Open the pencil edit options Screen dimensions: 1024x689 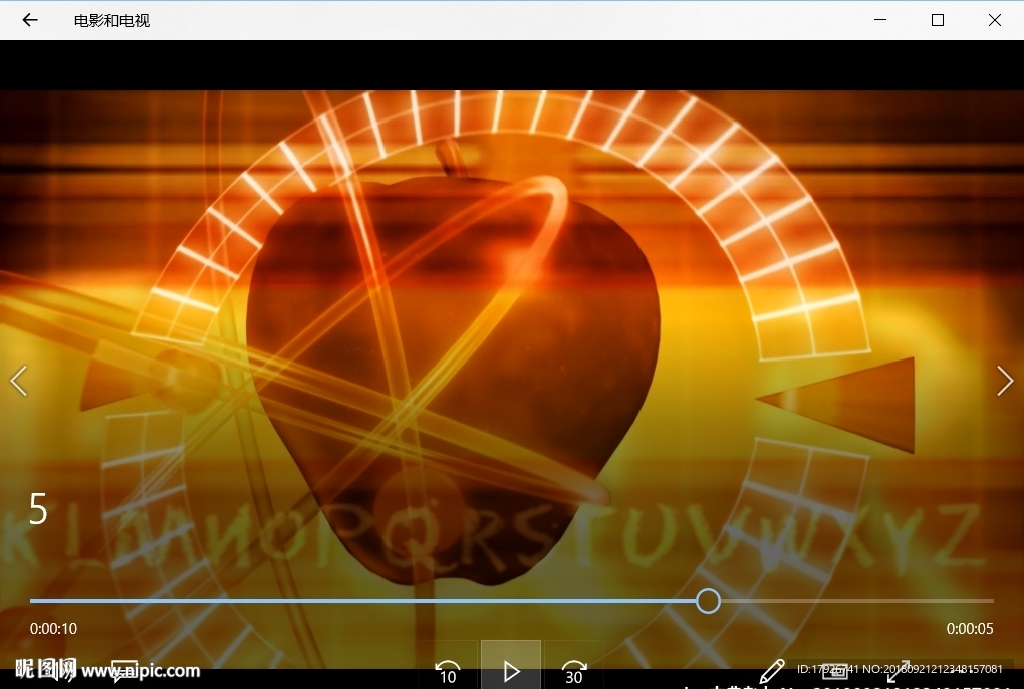(771, 671)
